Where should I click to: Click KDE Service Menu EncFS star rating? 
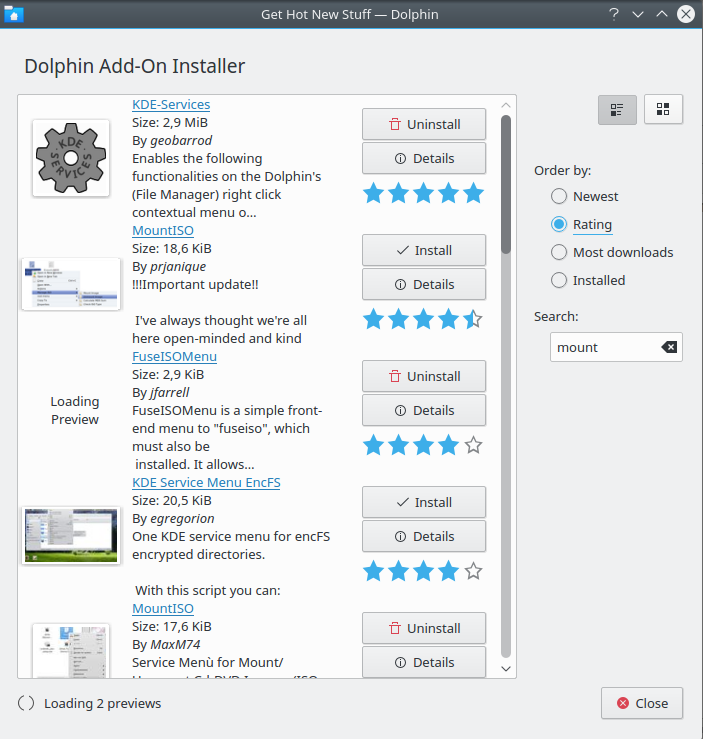coord(423,571)
